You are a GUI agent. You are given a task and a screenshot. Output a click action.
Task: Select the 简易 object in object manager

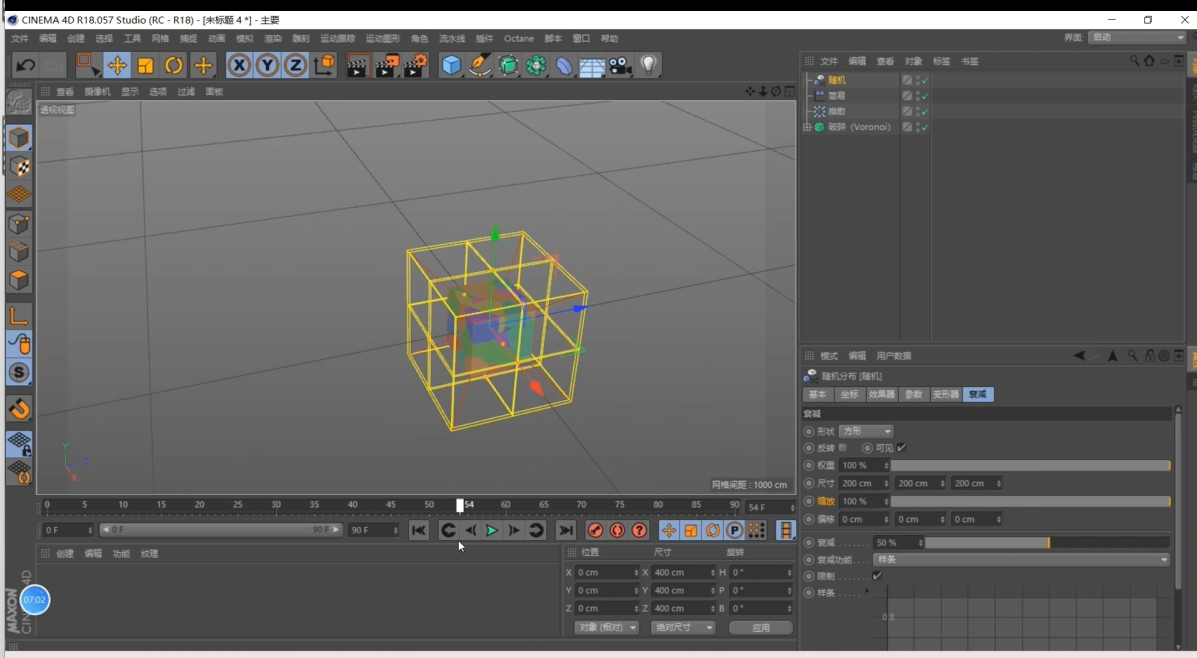pyautogui.click(x=837, y=96)
